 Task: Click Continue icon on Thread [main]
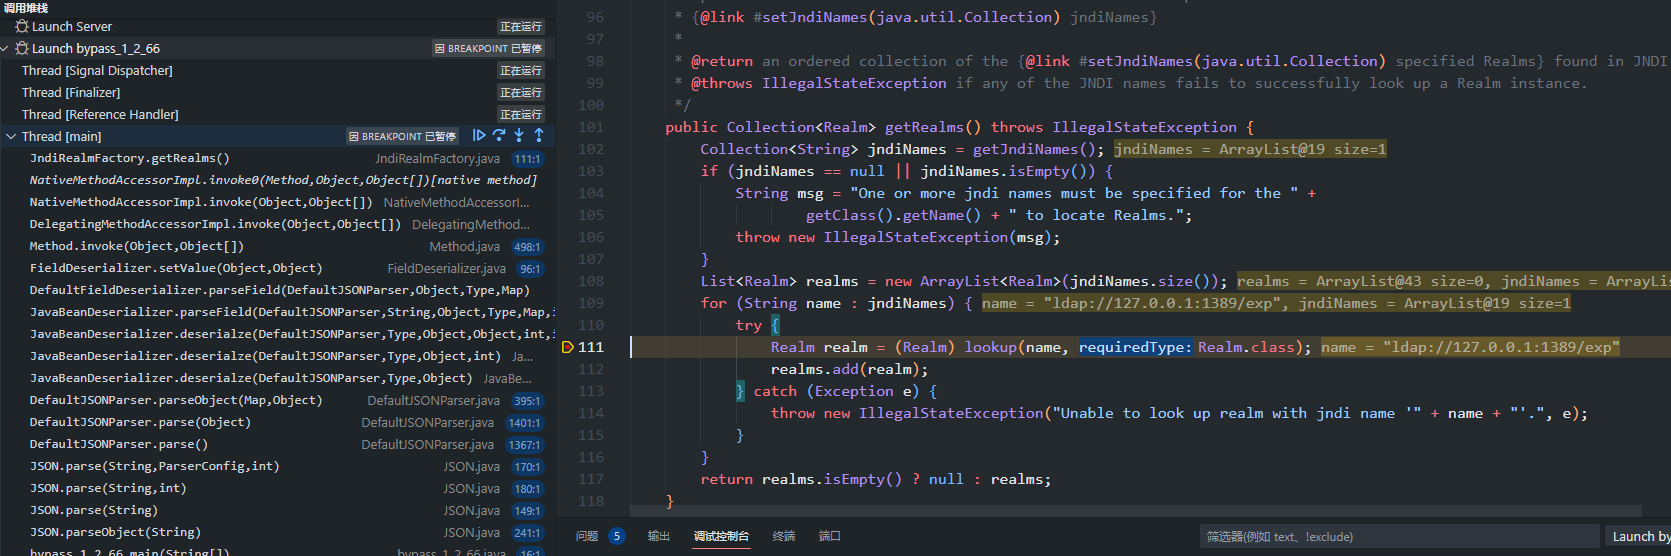tap(479, 136)
